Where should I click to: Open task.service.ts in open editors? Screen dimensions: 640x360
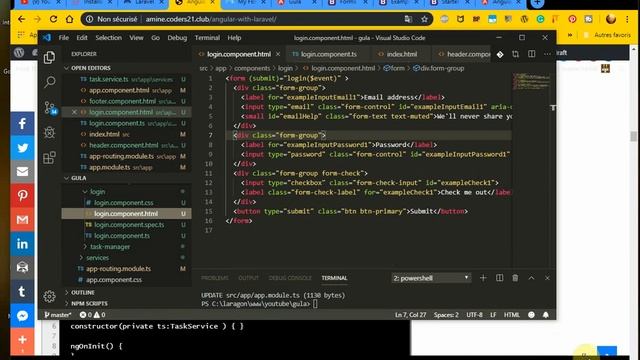(x=109, y=79)
